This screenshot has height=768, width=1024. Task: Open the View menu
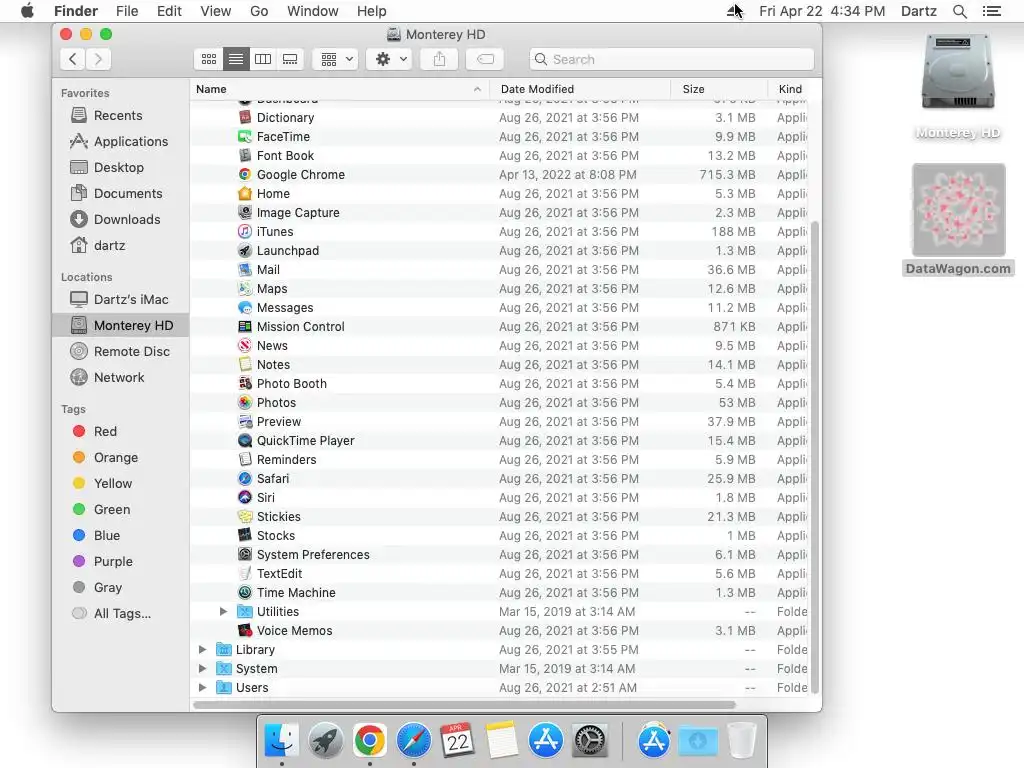216,11
